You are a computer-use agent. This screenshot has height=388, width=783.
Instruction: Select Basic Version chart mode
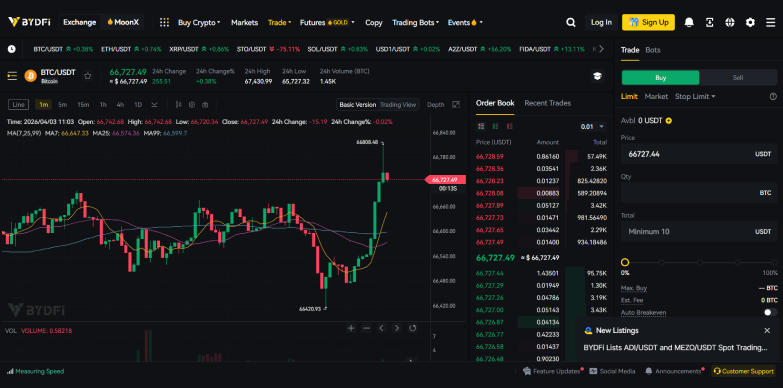point(358,104)
